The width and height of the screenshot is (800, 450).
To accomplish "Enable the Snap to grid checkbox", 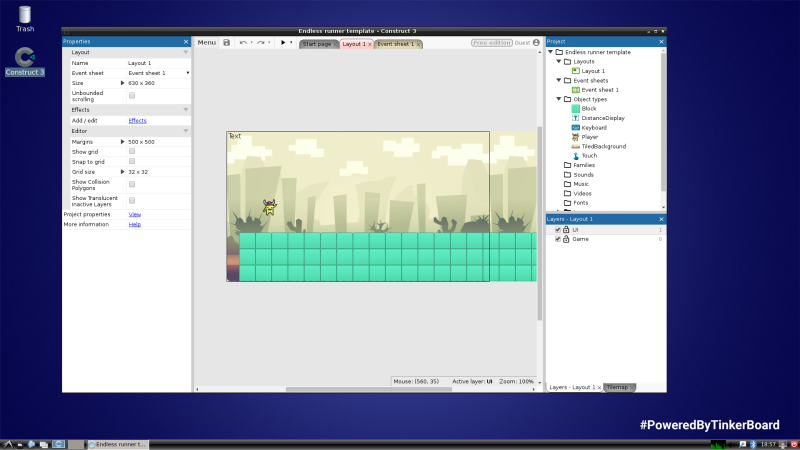I will point(132,161).
